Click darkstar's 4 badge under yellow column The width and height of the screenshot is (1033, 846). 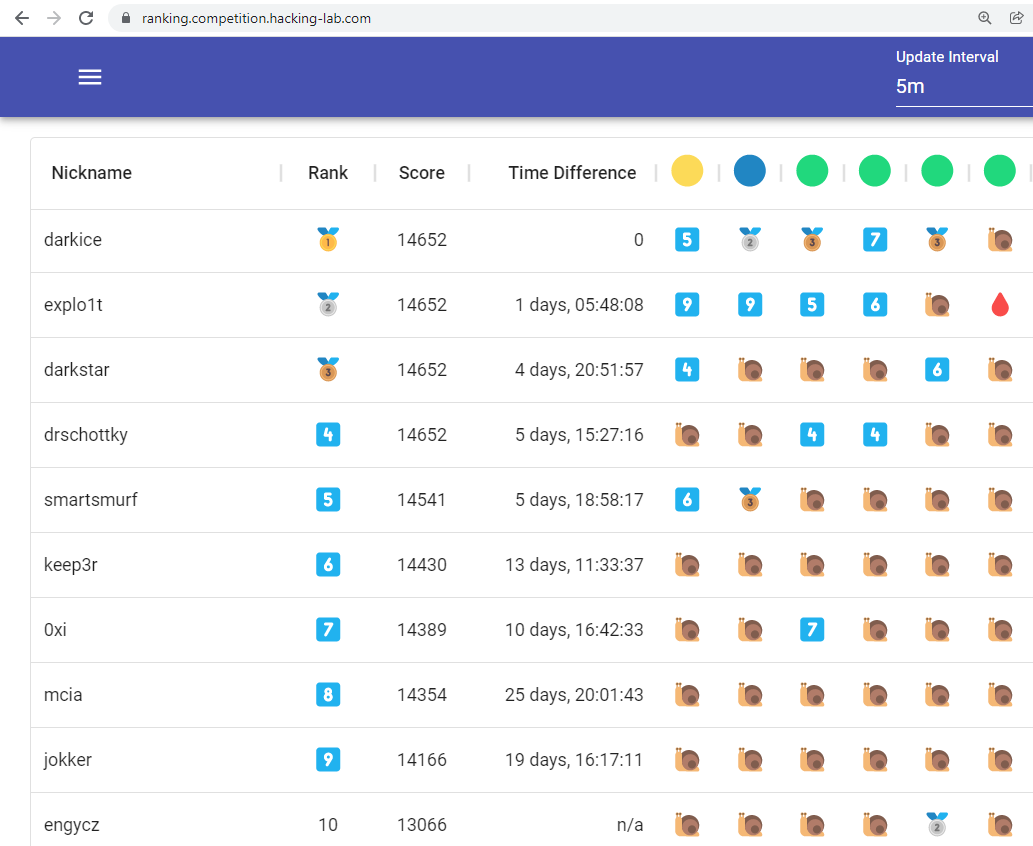point(687,370)
